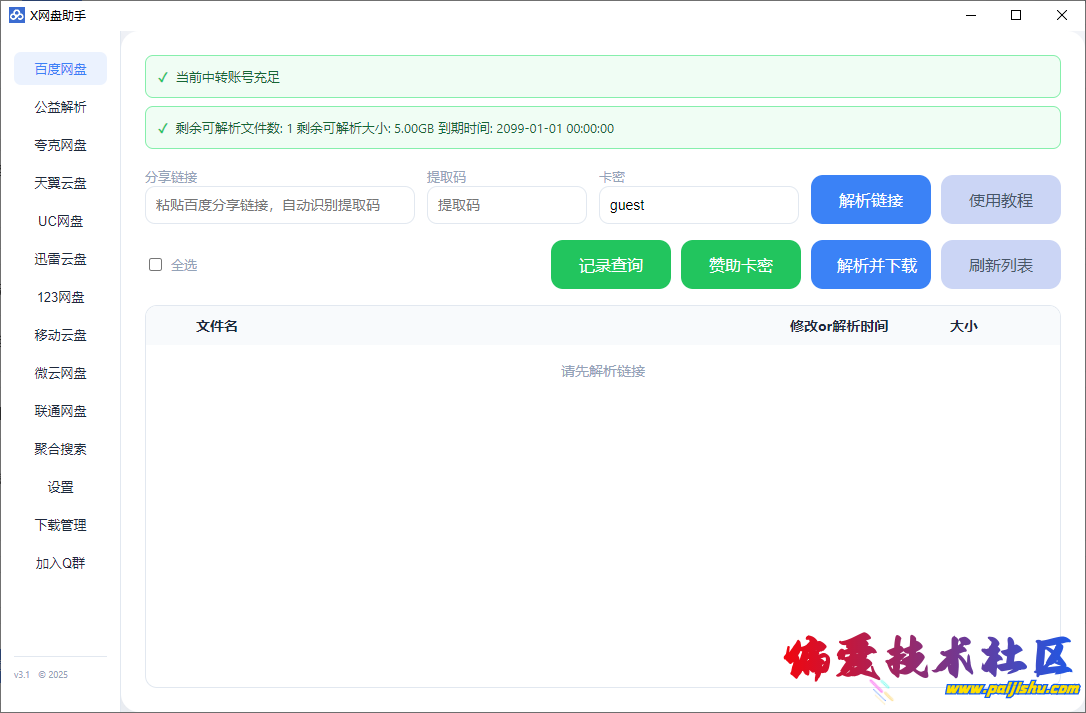
Task: Click the 分享链接 input field
Action: point(280,205)
